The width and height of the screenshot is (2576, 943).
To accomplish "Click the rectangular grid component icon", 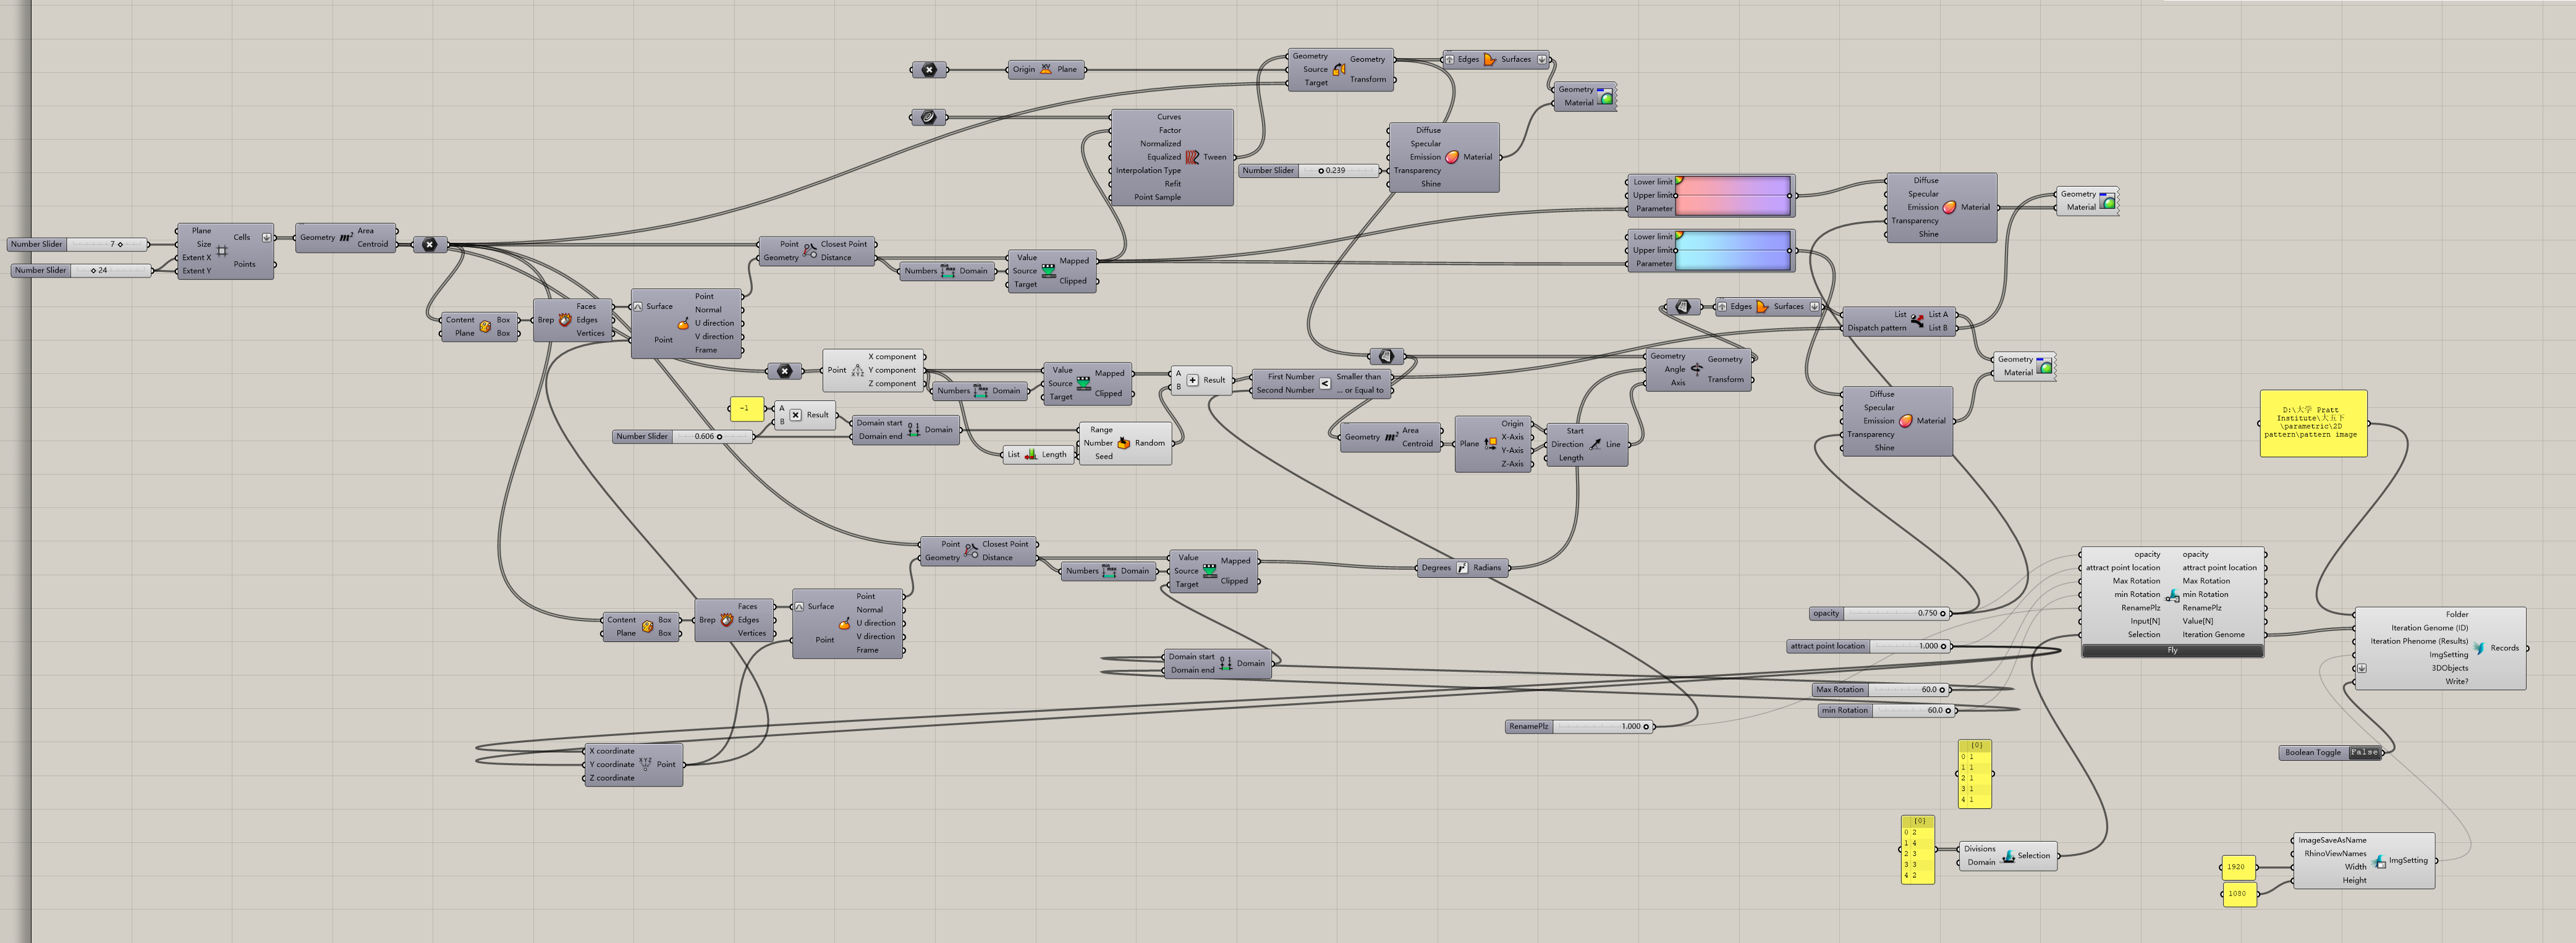I will 222,251.
